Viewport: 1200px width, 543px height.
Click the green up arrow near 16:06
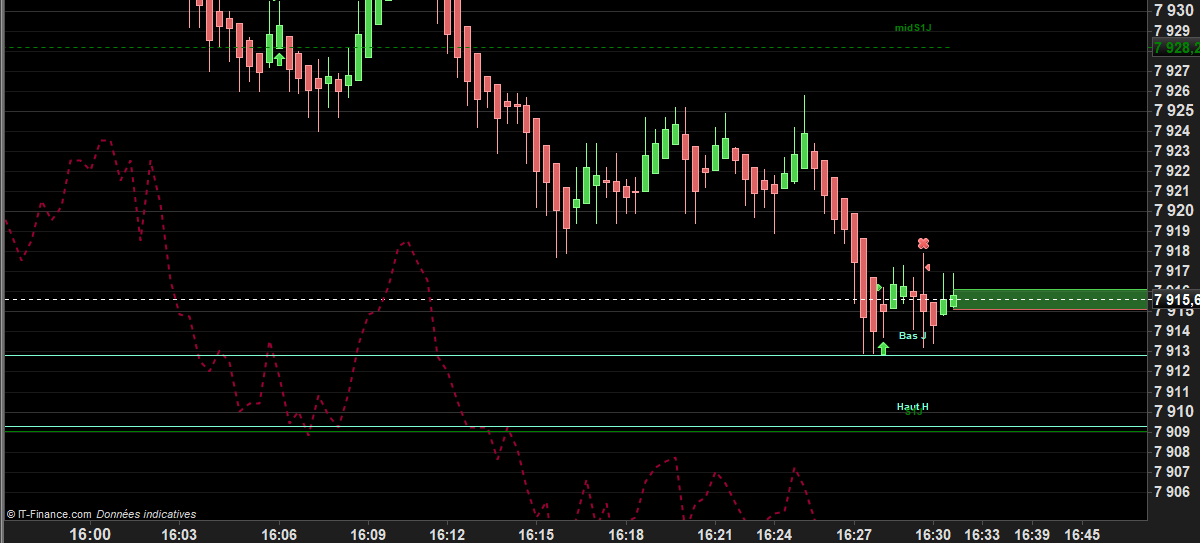(280, 59)
